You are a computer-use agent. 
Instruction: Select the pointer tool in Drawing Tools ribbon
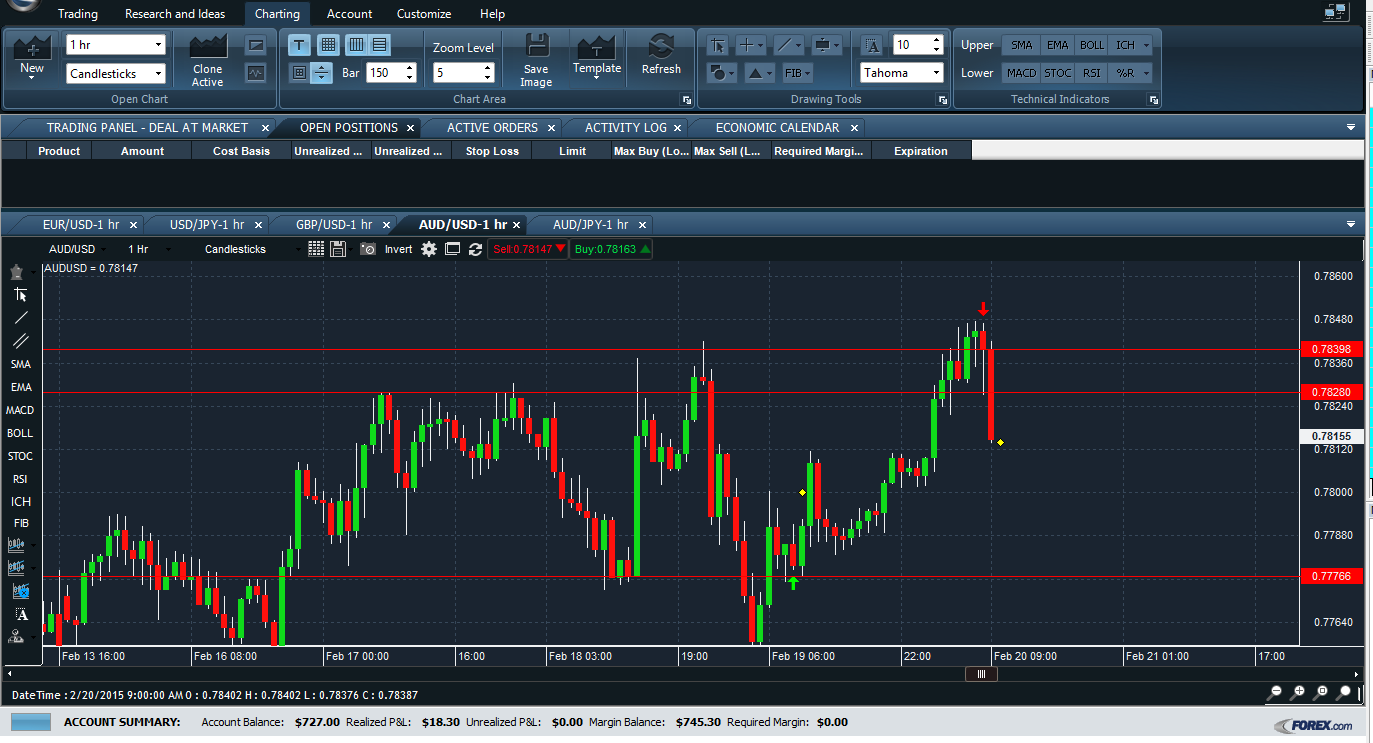717,45
